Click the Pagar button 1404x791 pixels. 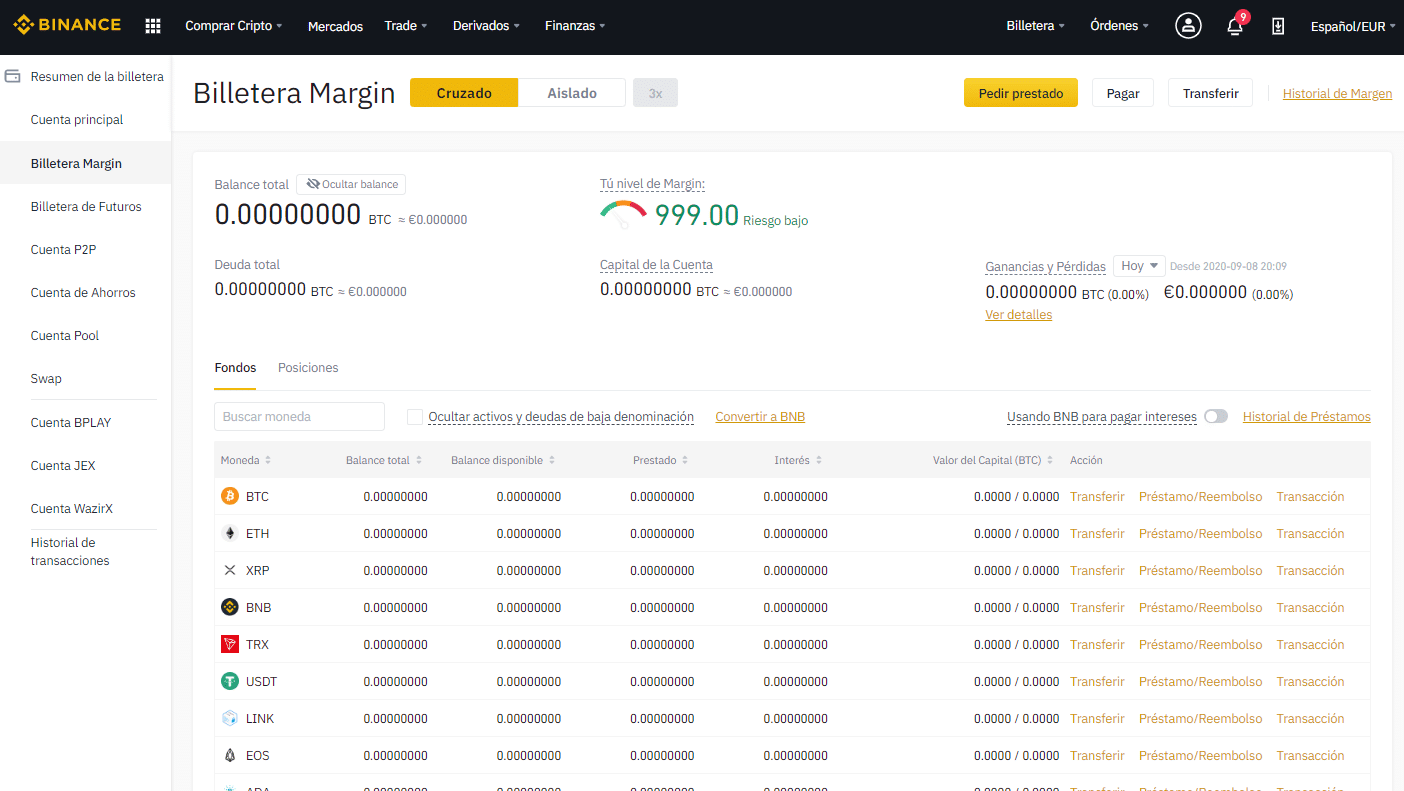1123,93
